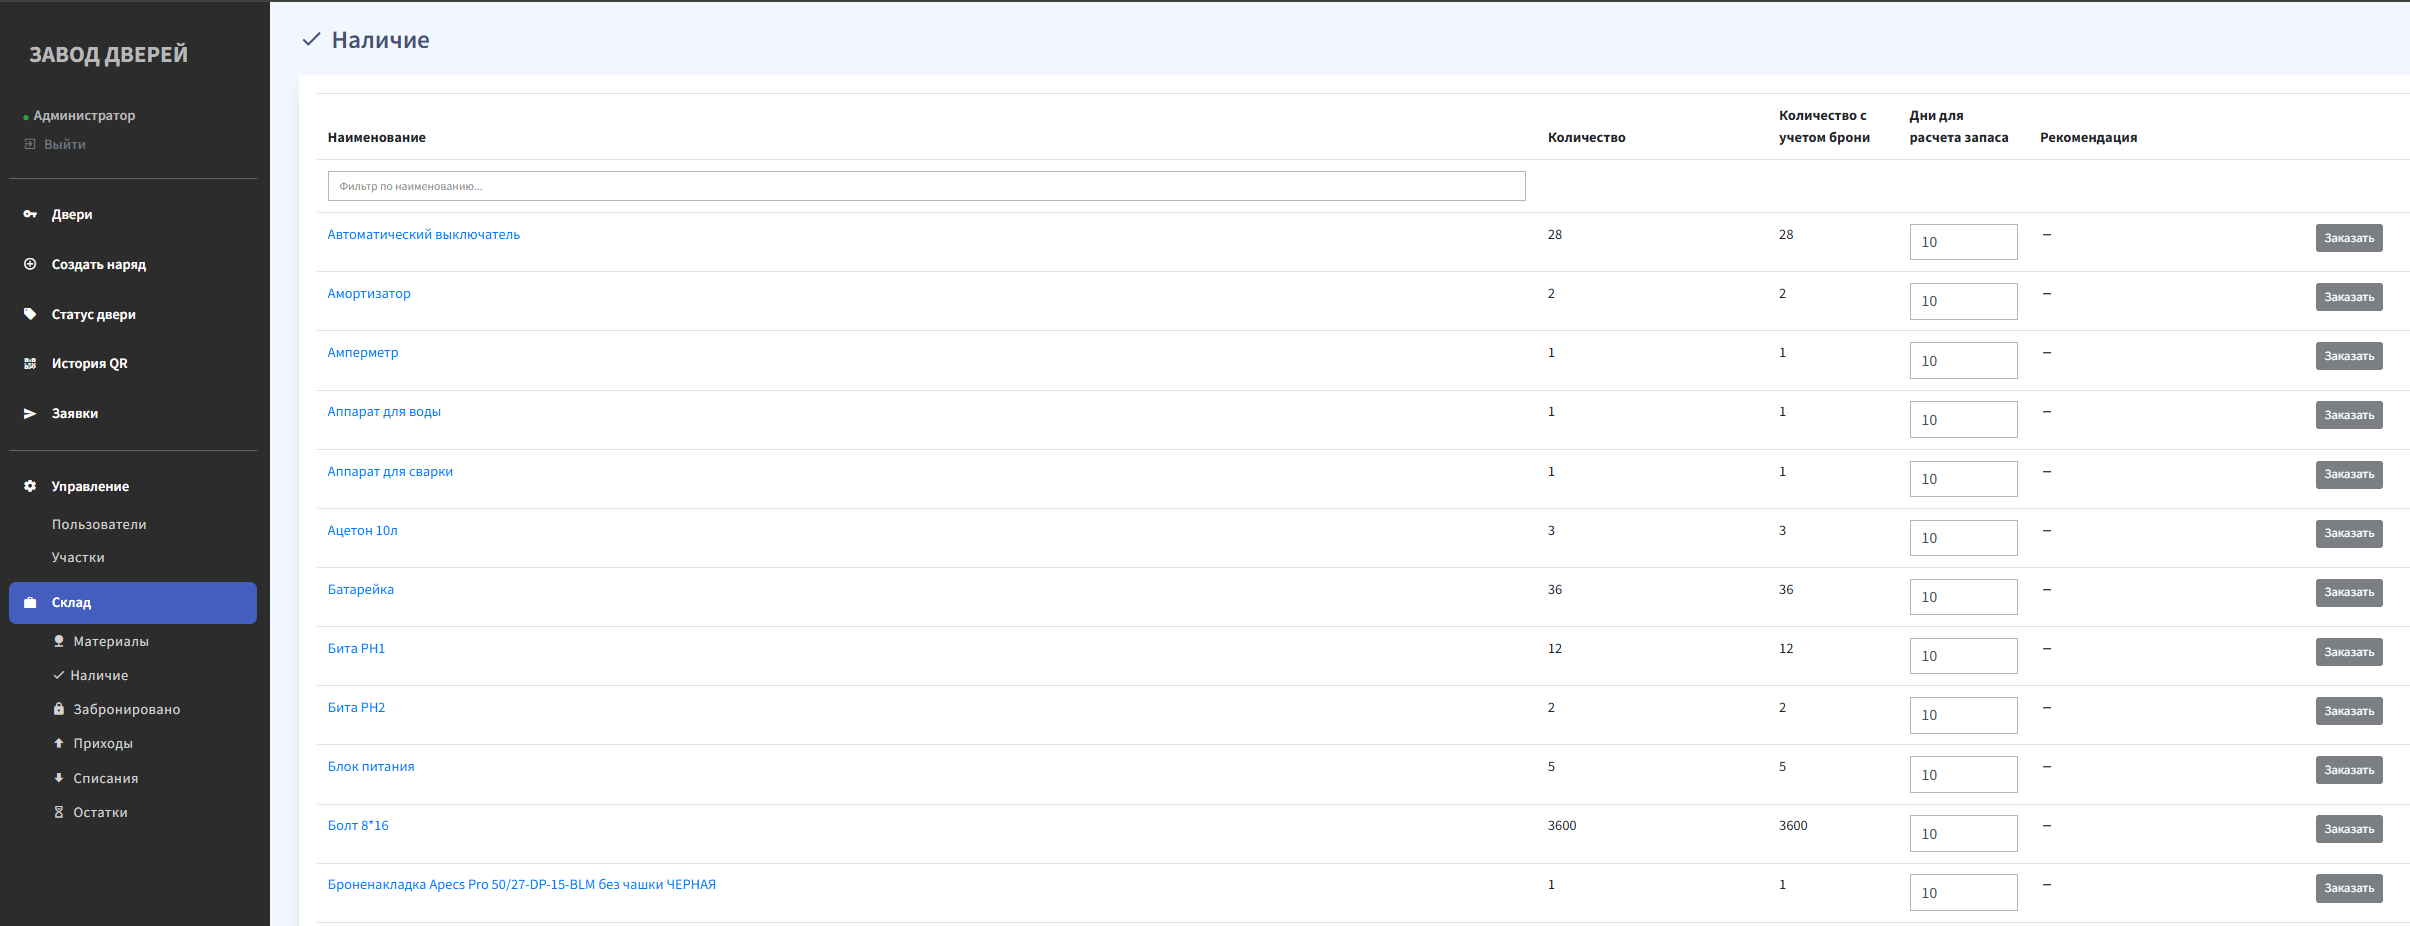Click the Наименование column header

click(x=377, y=137)
